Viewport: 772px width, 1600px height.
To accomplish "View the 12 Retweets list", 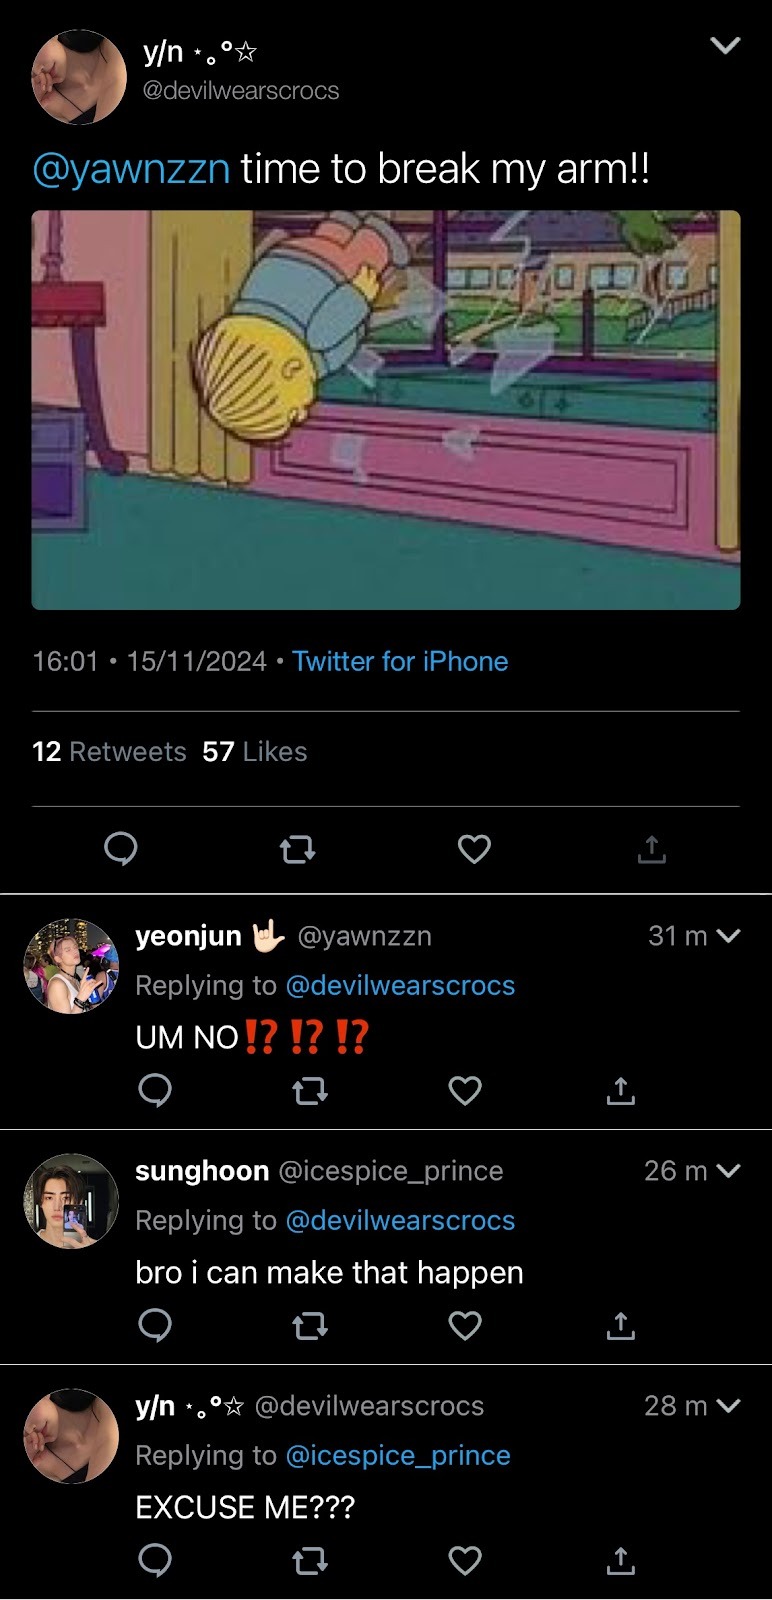I will pyautogui.click(x=109, y=752).
